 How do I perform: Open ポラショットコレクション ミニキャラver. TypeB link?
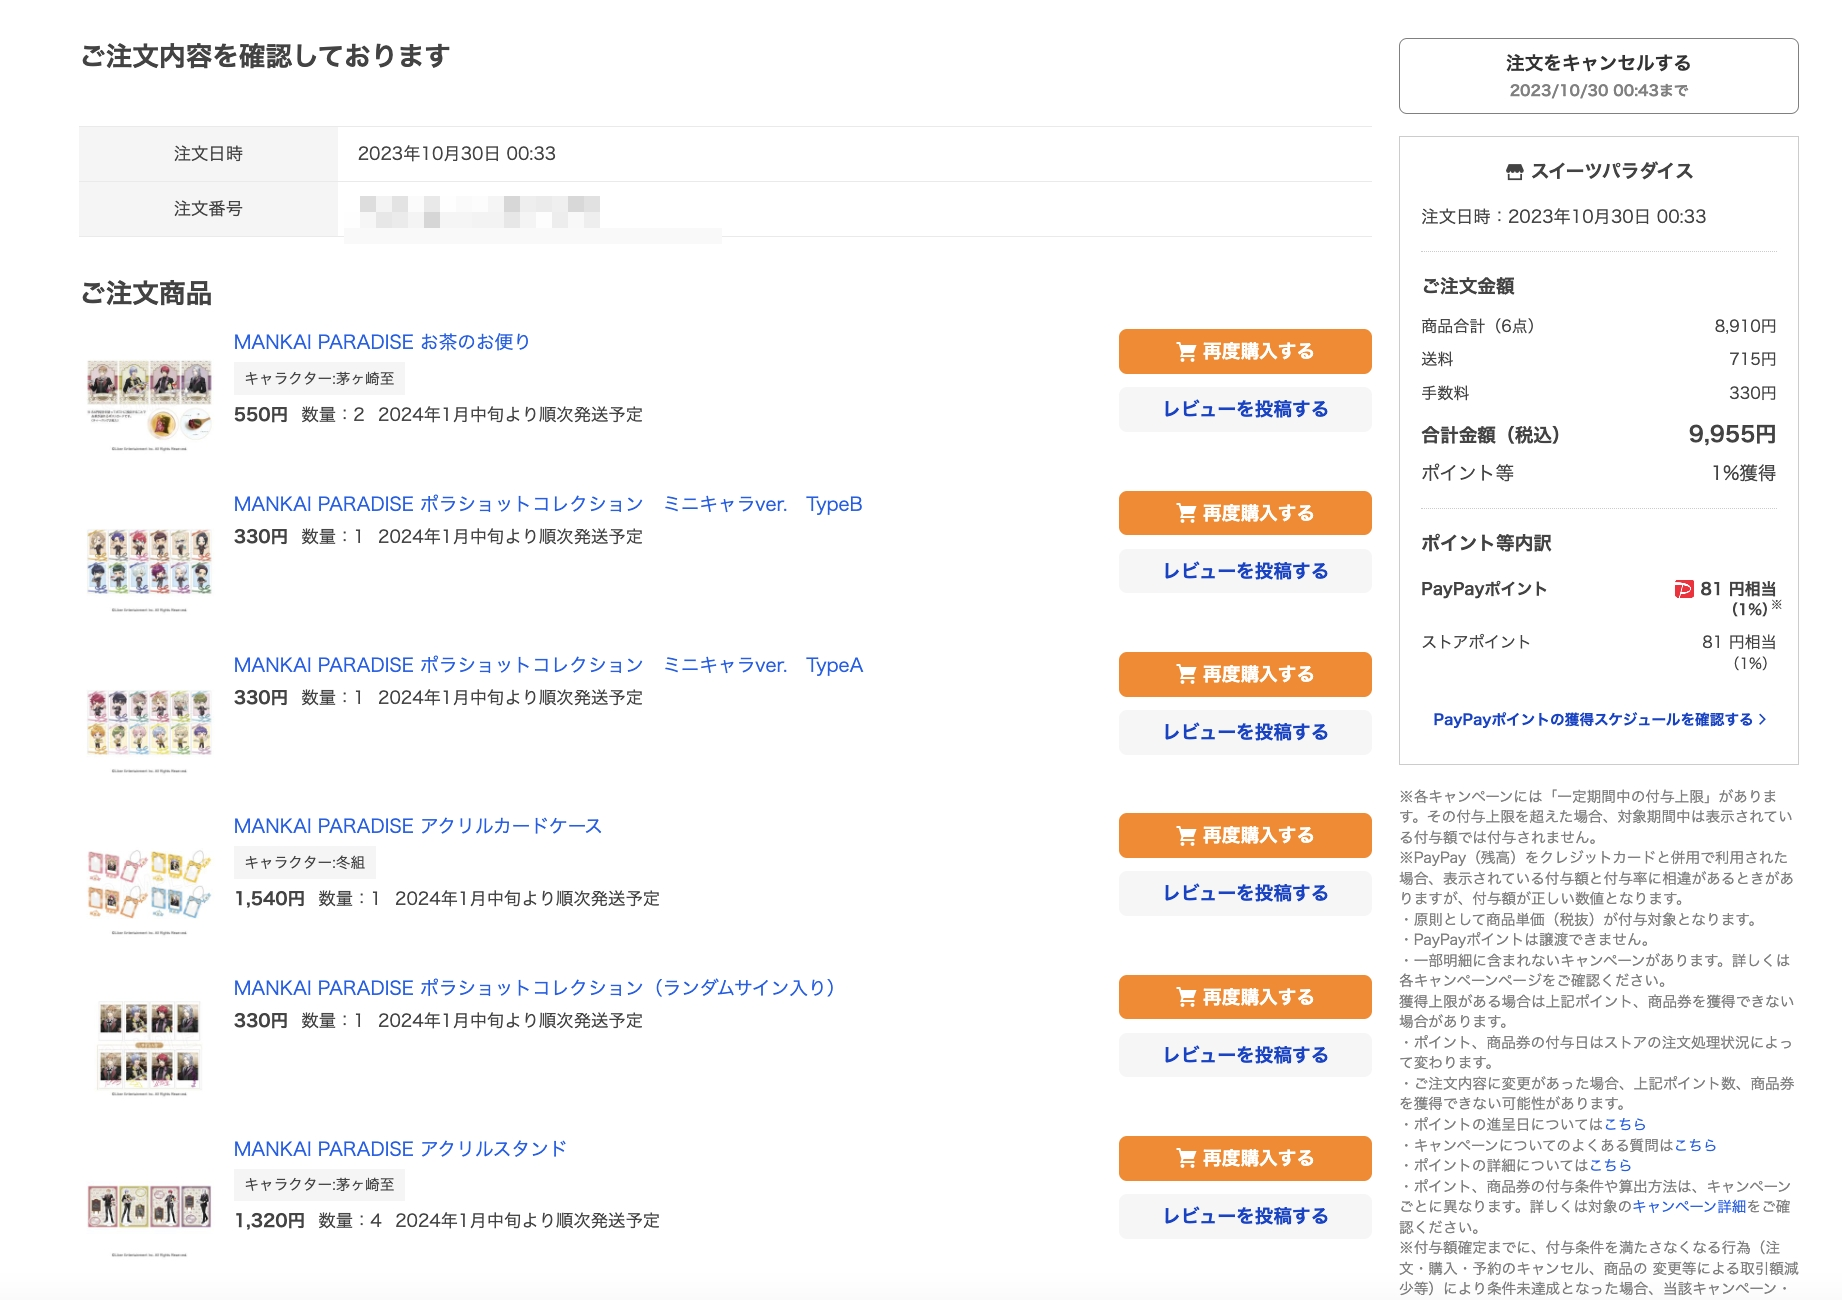point(548,504)
